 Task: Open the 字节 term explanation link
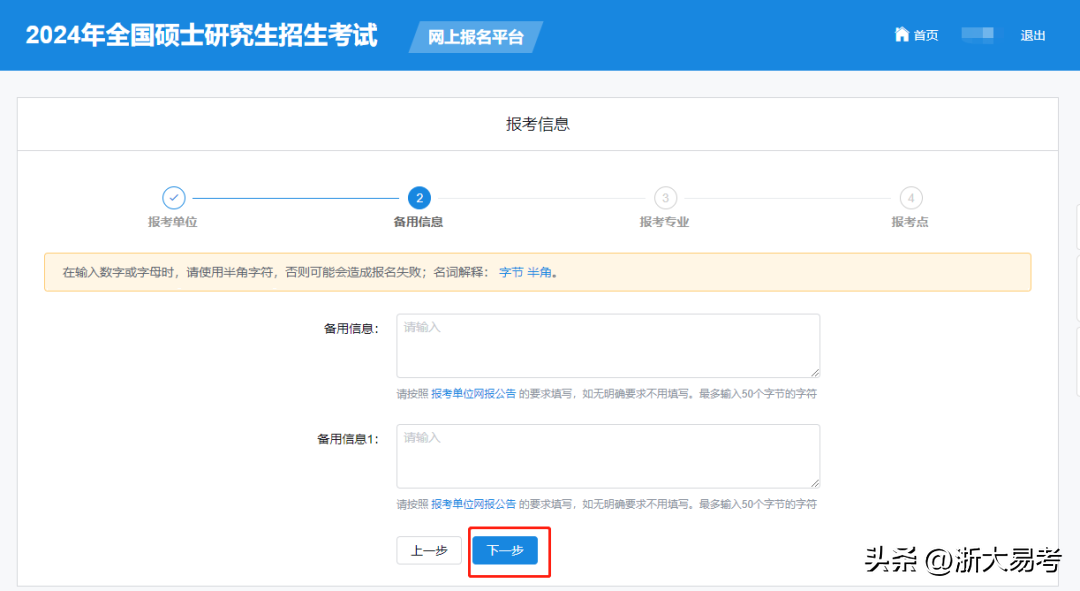point(511,272)
